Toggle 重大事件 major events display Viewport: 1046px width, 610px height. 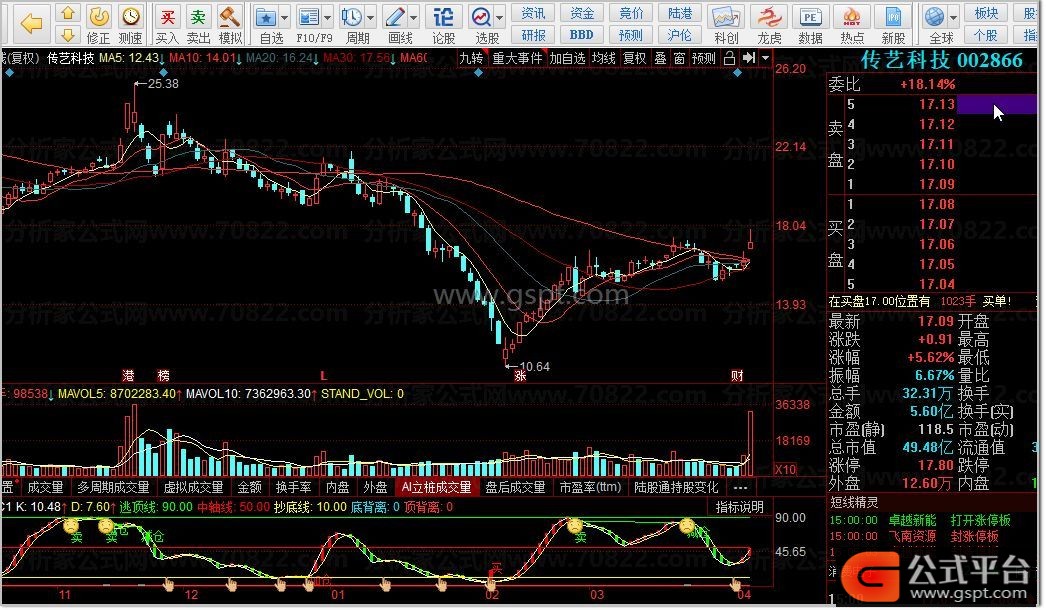(x=517, y=59)
